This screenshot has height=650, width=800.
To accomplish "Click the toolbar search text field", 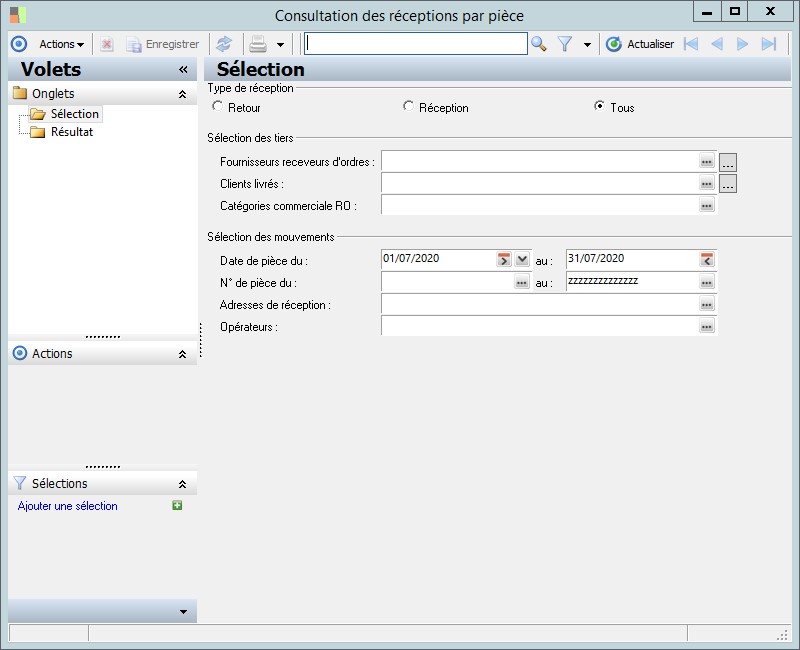I will pos(415,44).
